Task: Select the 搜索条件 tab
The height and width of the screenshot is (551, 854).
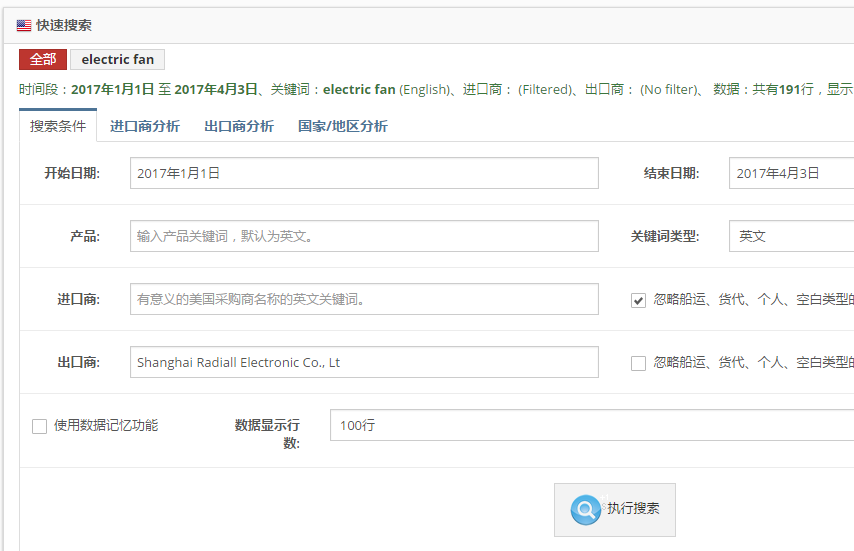Action: 58,126
